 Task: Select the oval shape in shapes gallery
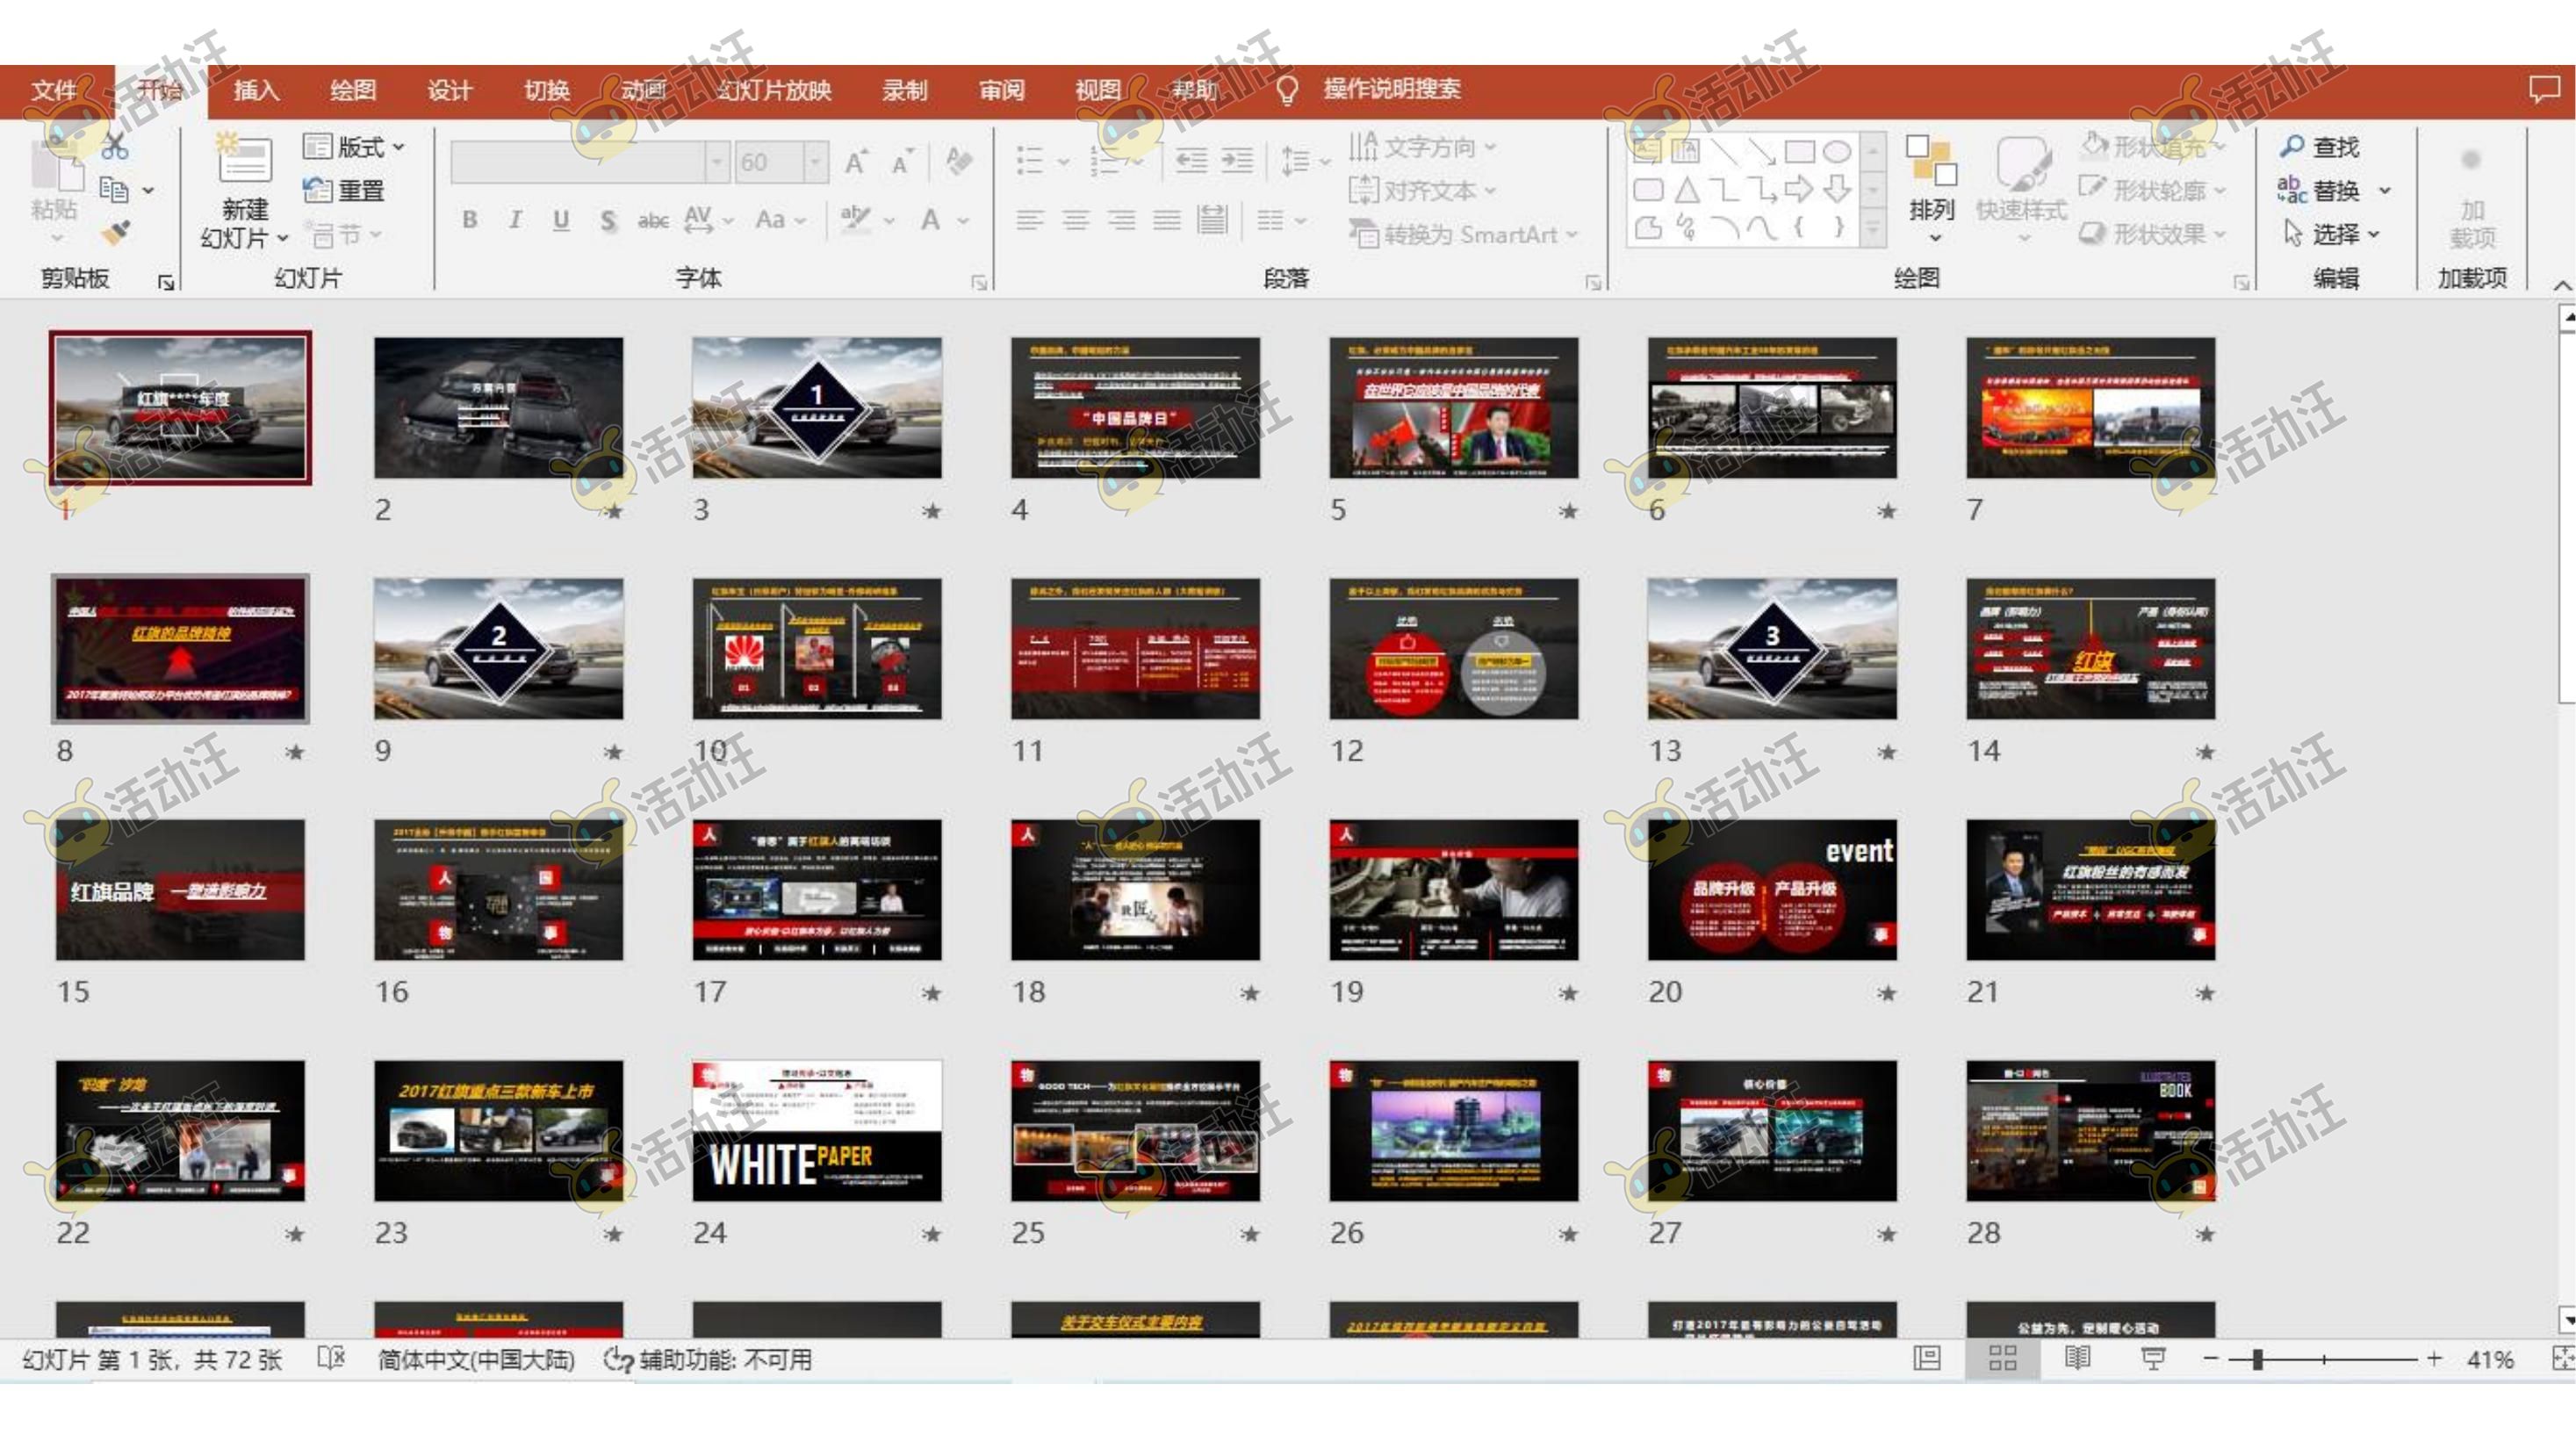1837,151
